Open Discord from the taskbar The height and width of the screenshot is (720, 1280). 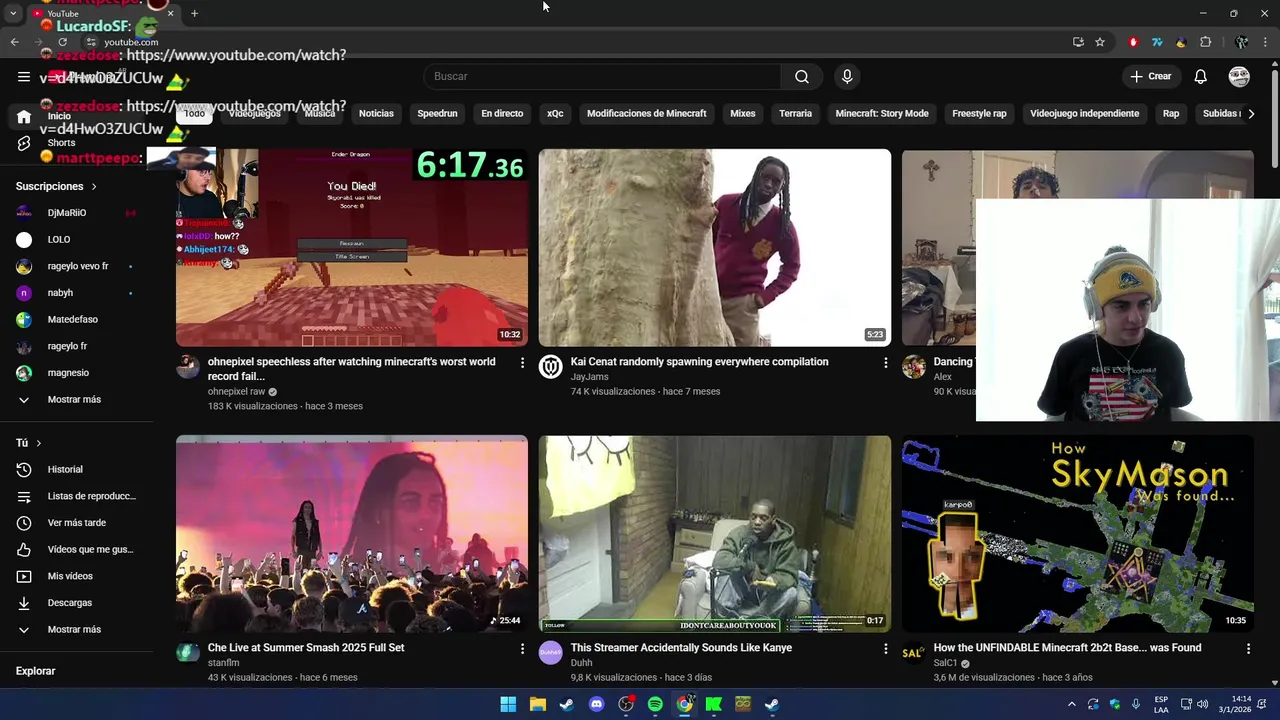(597, 704)
